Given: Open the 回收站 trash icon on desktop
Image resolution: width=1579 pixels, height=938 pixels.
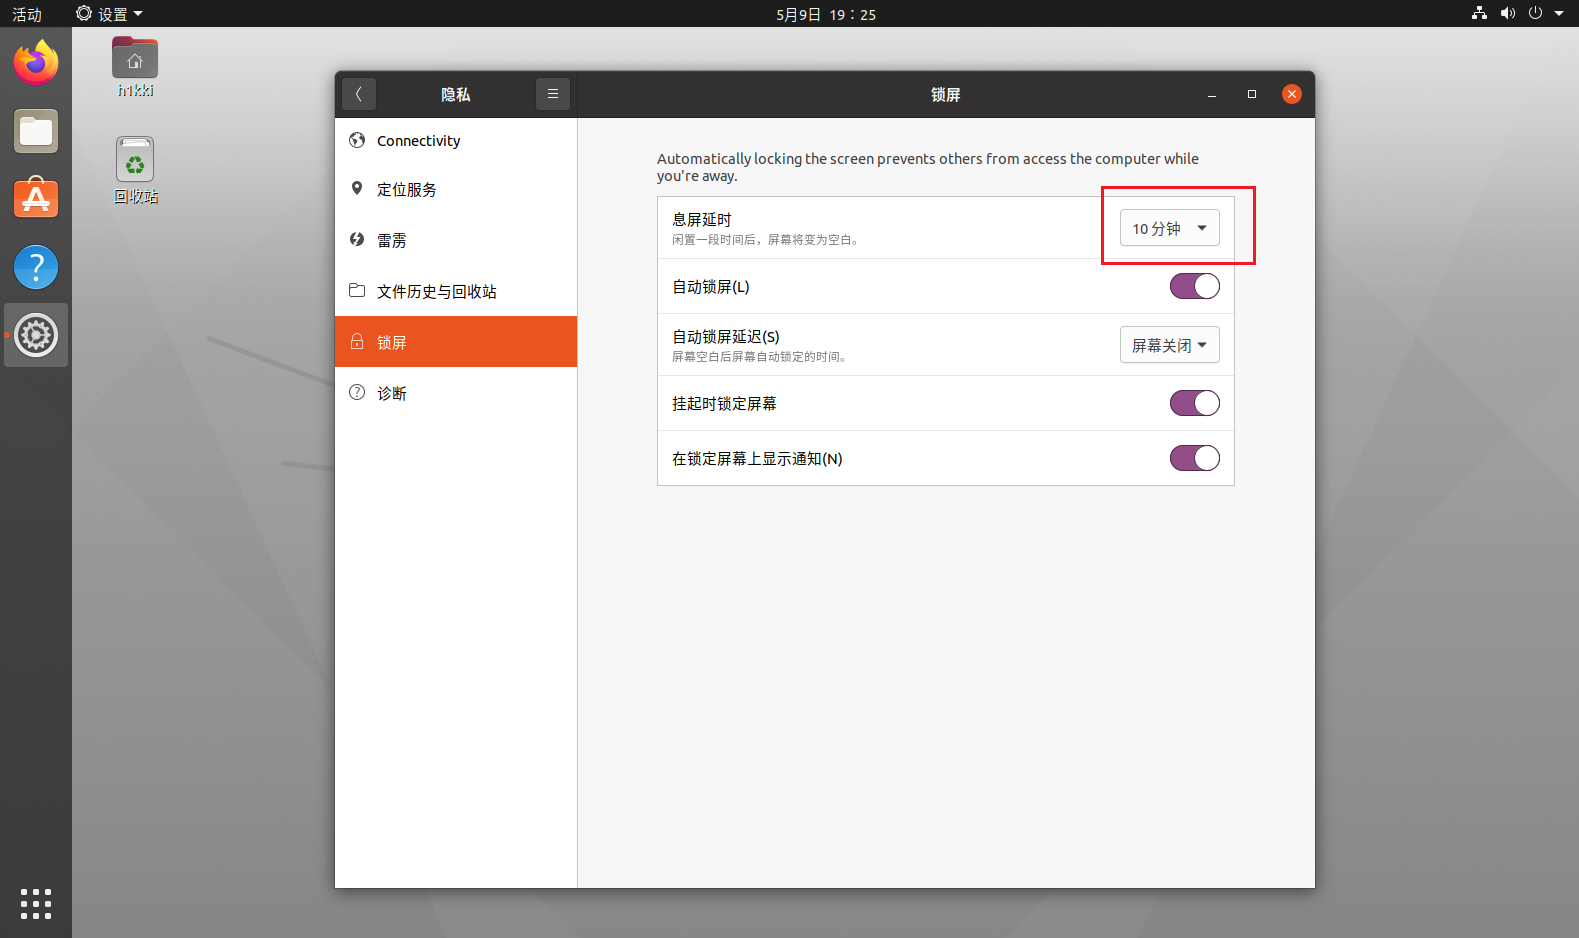Looking at the screenshot, I should tap(135, 171).
